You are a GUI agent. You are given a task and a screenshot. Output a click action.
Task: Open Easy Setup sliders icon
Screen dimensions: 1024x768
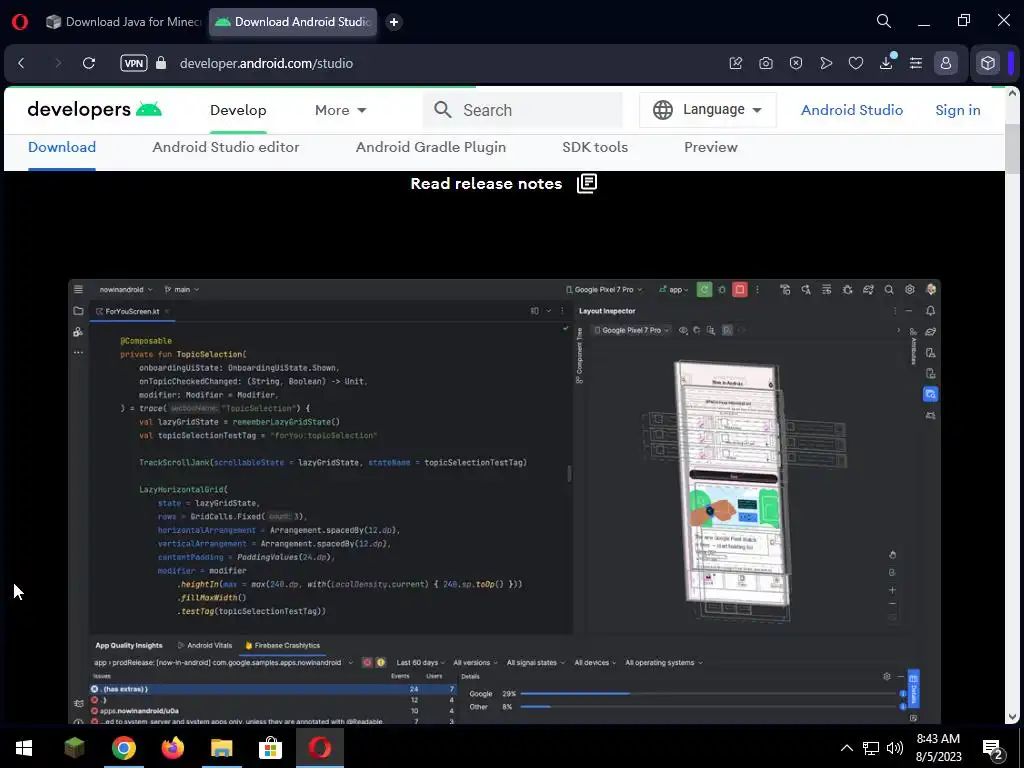point(916,63)
